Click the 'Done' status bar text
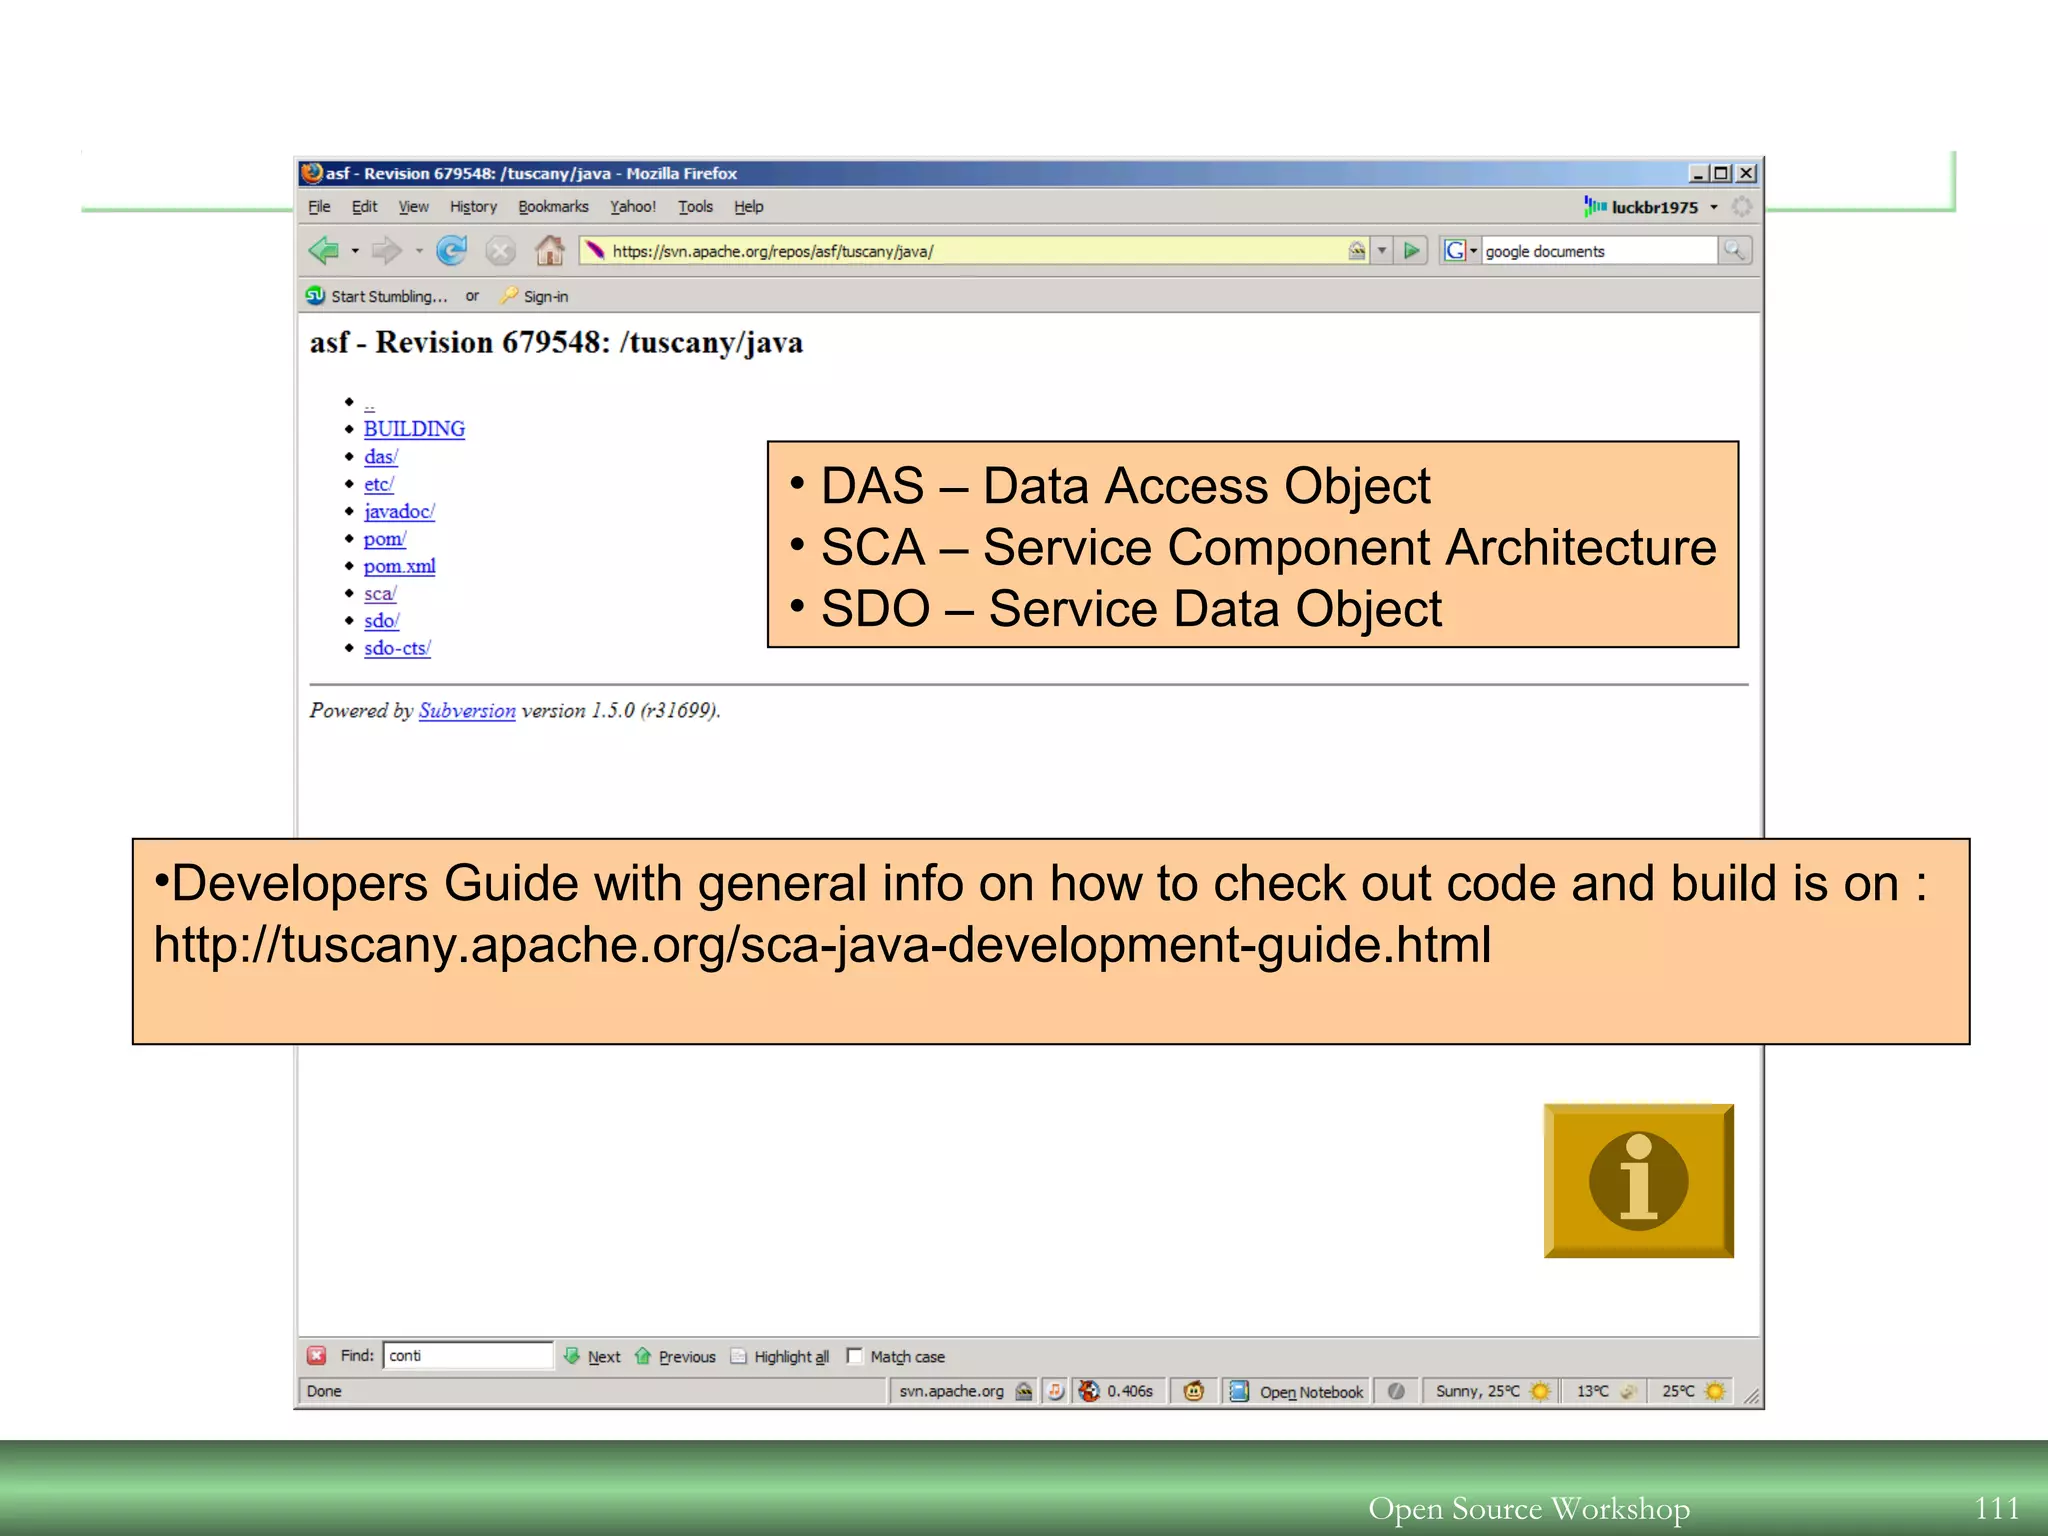The width and height of the screenshot is (2048, 1536). (324, 1391)
